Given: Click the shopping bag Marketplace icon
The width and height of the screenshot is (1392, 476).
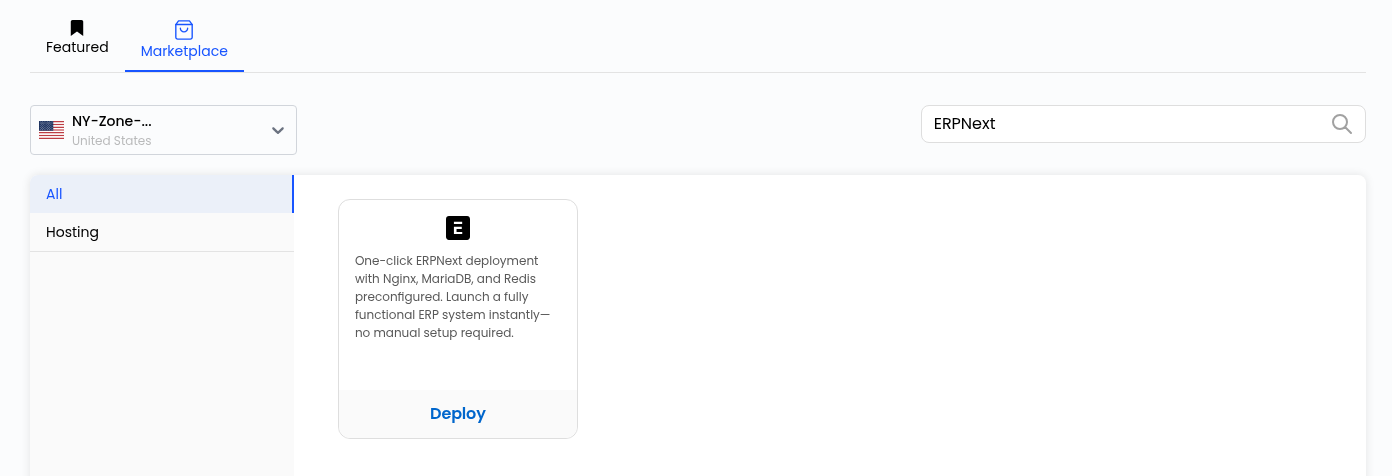Looking at the screenshot, I should 184,30.
